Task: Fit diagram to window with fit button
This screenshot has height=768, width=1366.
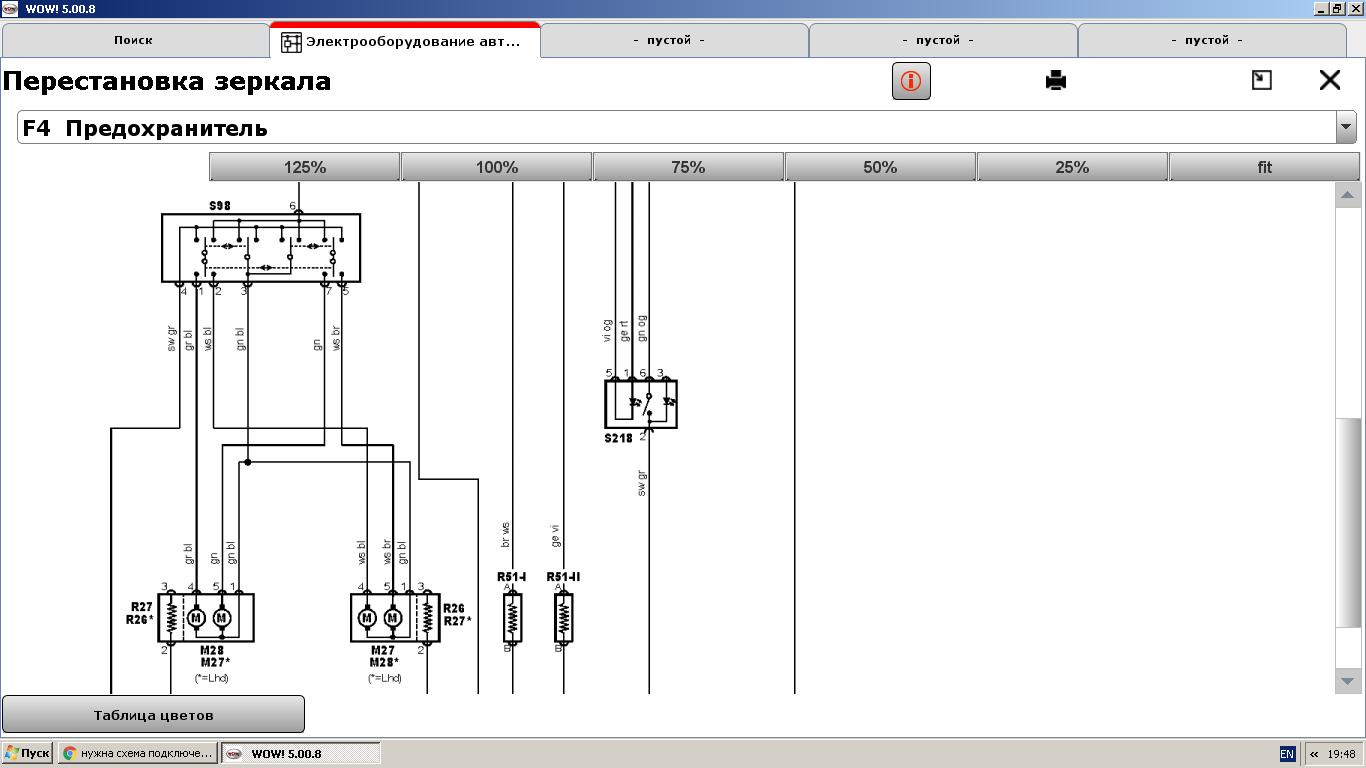Action: coord(1264,167)
